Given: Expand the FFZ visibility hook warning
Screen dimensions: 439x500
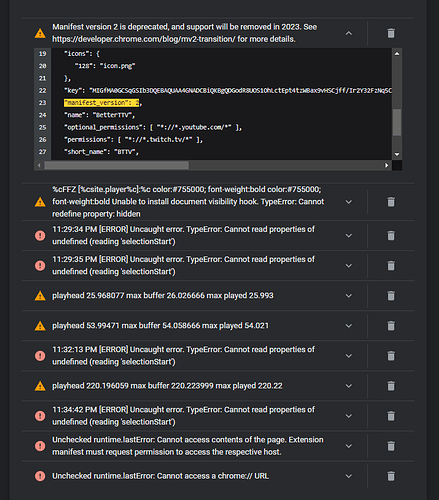Looking at the screenshot, I should (x=349, y=202).
